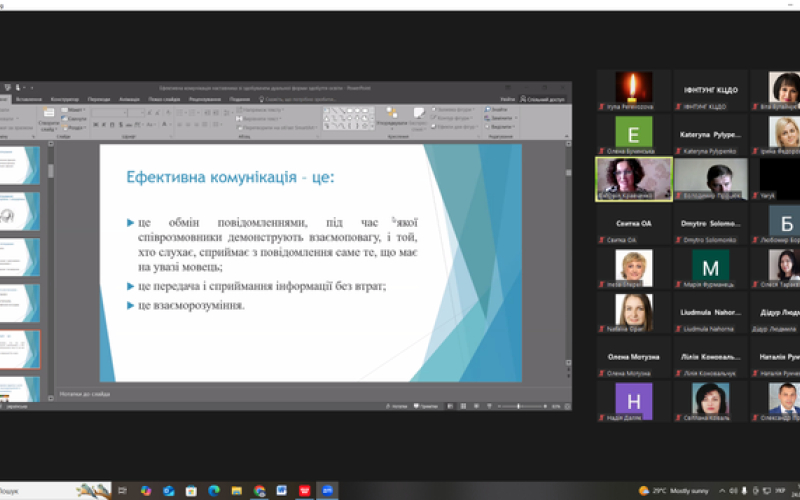Click the Примітки comments icon in status bar
The width and height of the screenshot is (800, 500).
(416, 407)
